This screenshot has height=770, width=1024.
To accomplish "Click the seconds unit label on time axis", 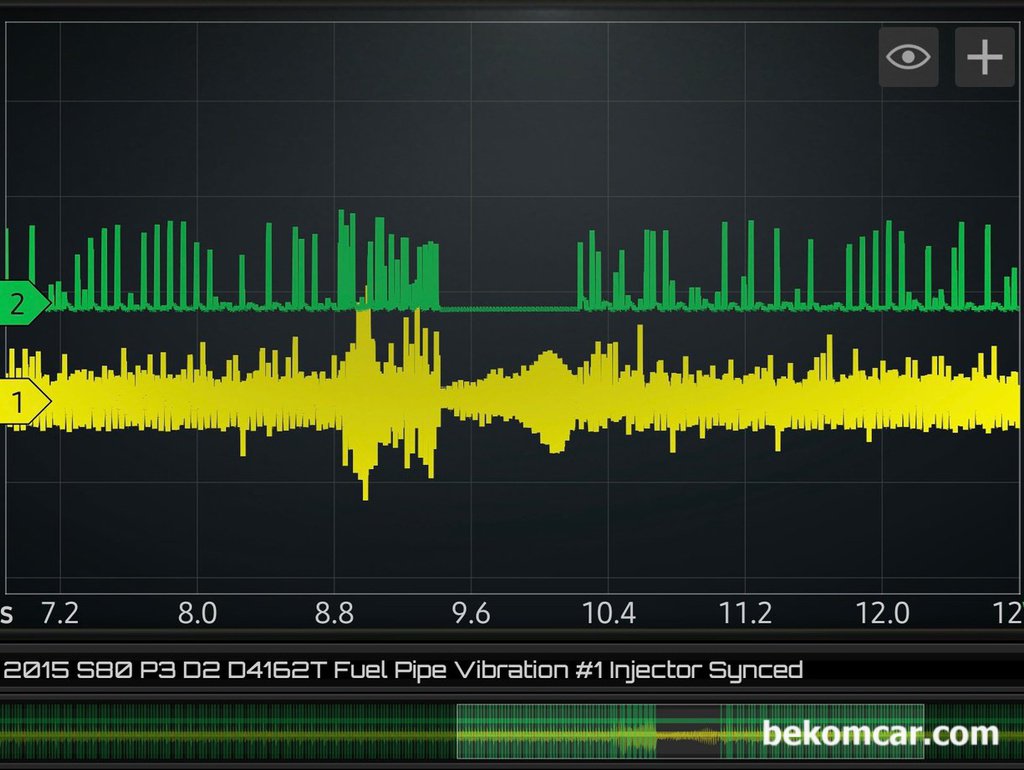I will [7, 613].
